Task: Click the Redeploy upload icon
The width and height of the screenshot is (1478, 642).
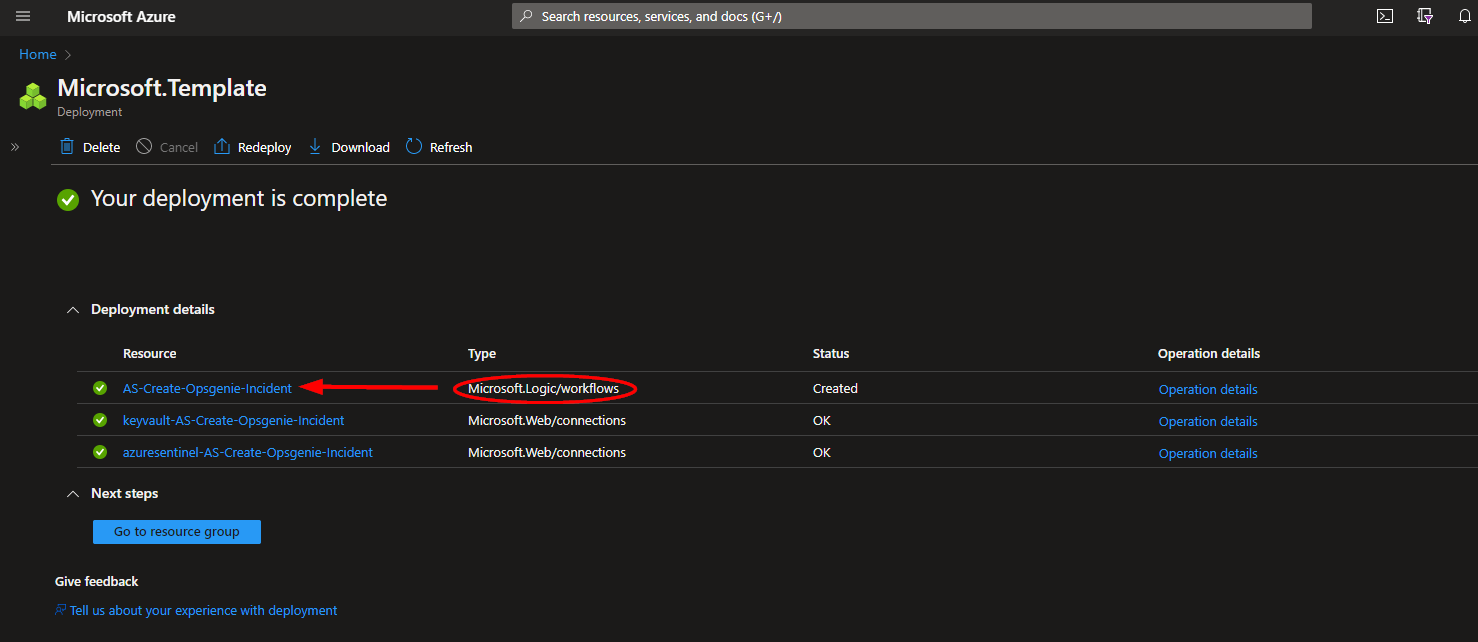Action: coord(222,147)
